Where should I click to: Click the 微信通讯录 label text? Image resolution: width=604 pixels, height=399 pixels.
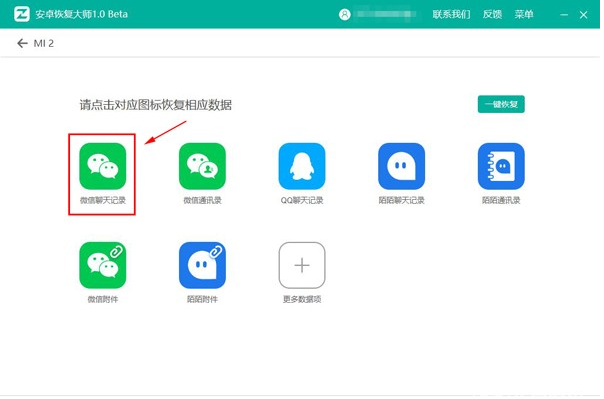click(203, 201)
